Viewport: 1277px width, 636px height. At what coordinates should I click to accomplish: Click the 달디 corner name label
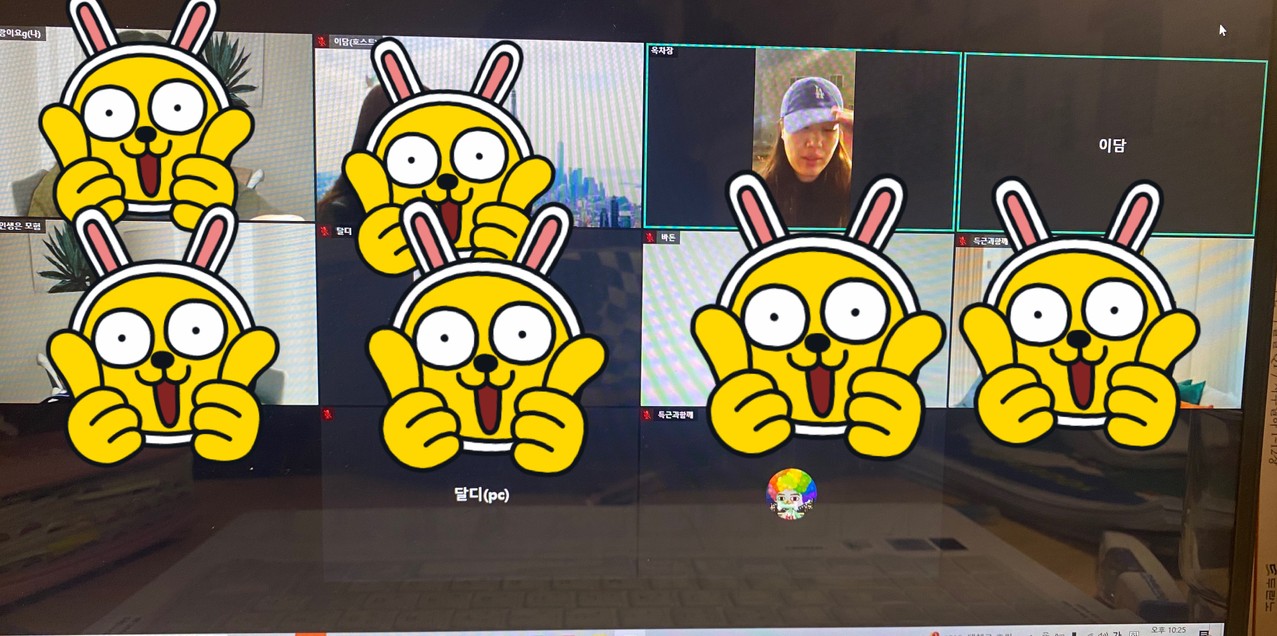[x=343, y=231]
